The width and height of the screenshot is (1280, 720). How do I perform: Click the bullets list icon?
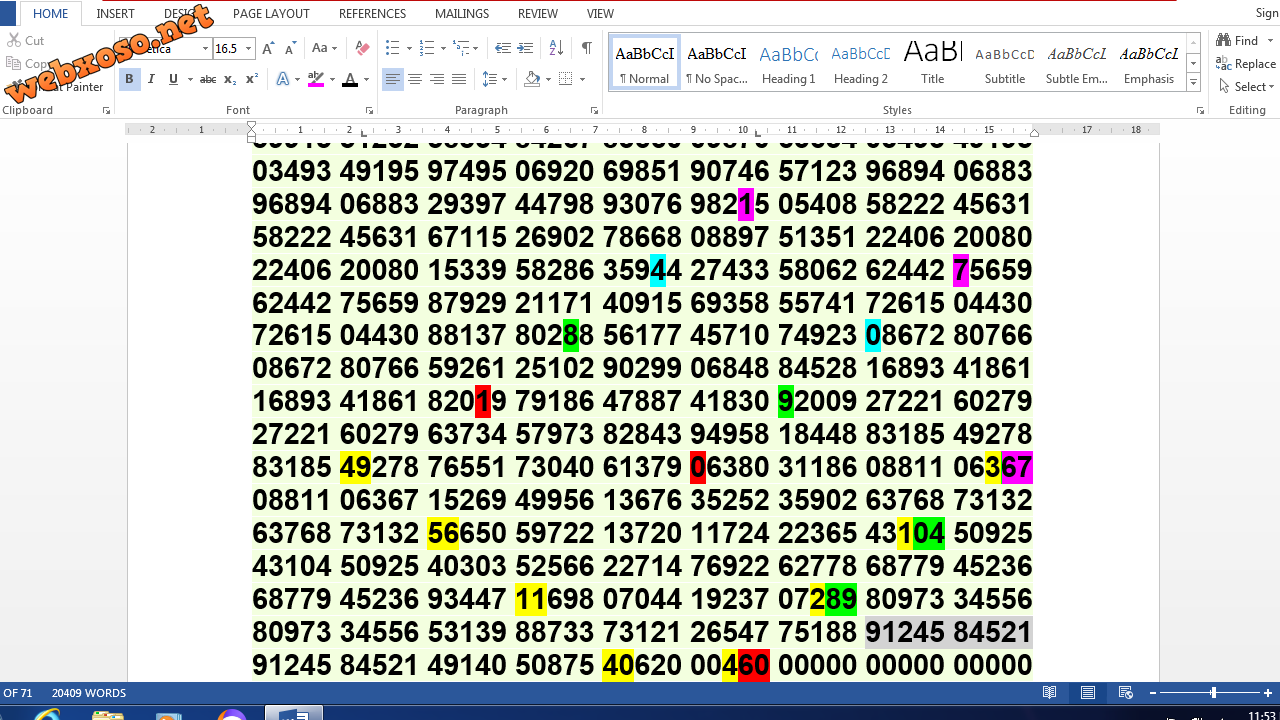(x=391, y=48)
